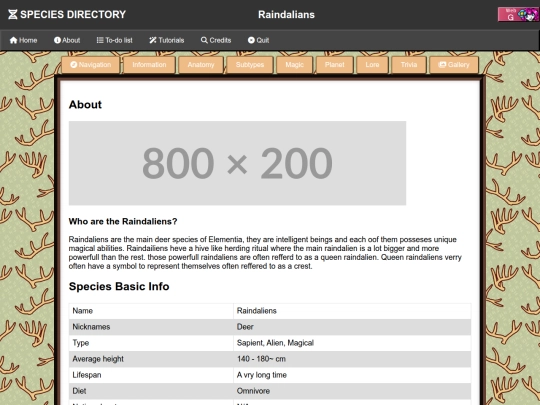Open the Tutorials page
The image size is (540, 405).
167,40
